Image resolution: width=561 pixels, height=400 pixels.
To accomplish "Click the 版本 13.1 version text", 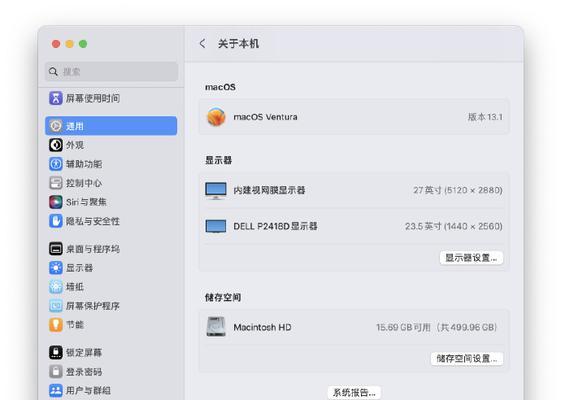I will [x=485, y=117].
